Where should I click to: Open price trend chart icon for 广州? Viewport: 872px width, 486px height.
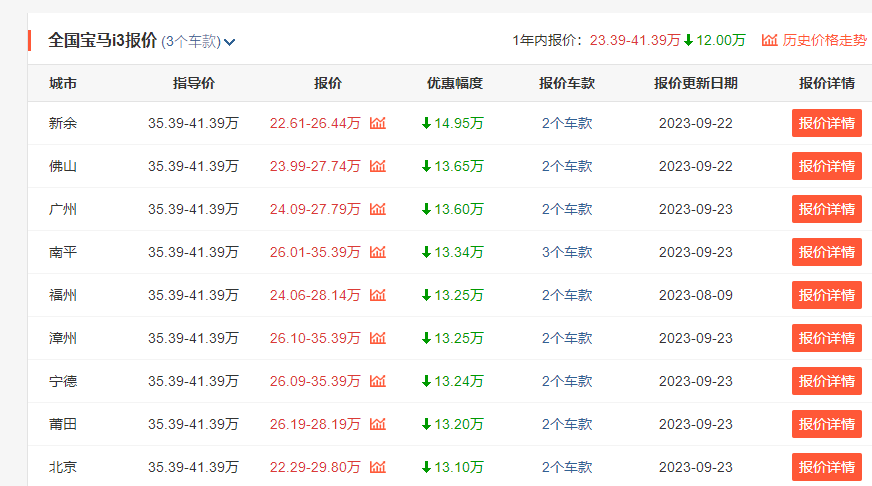(378, 209)
